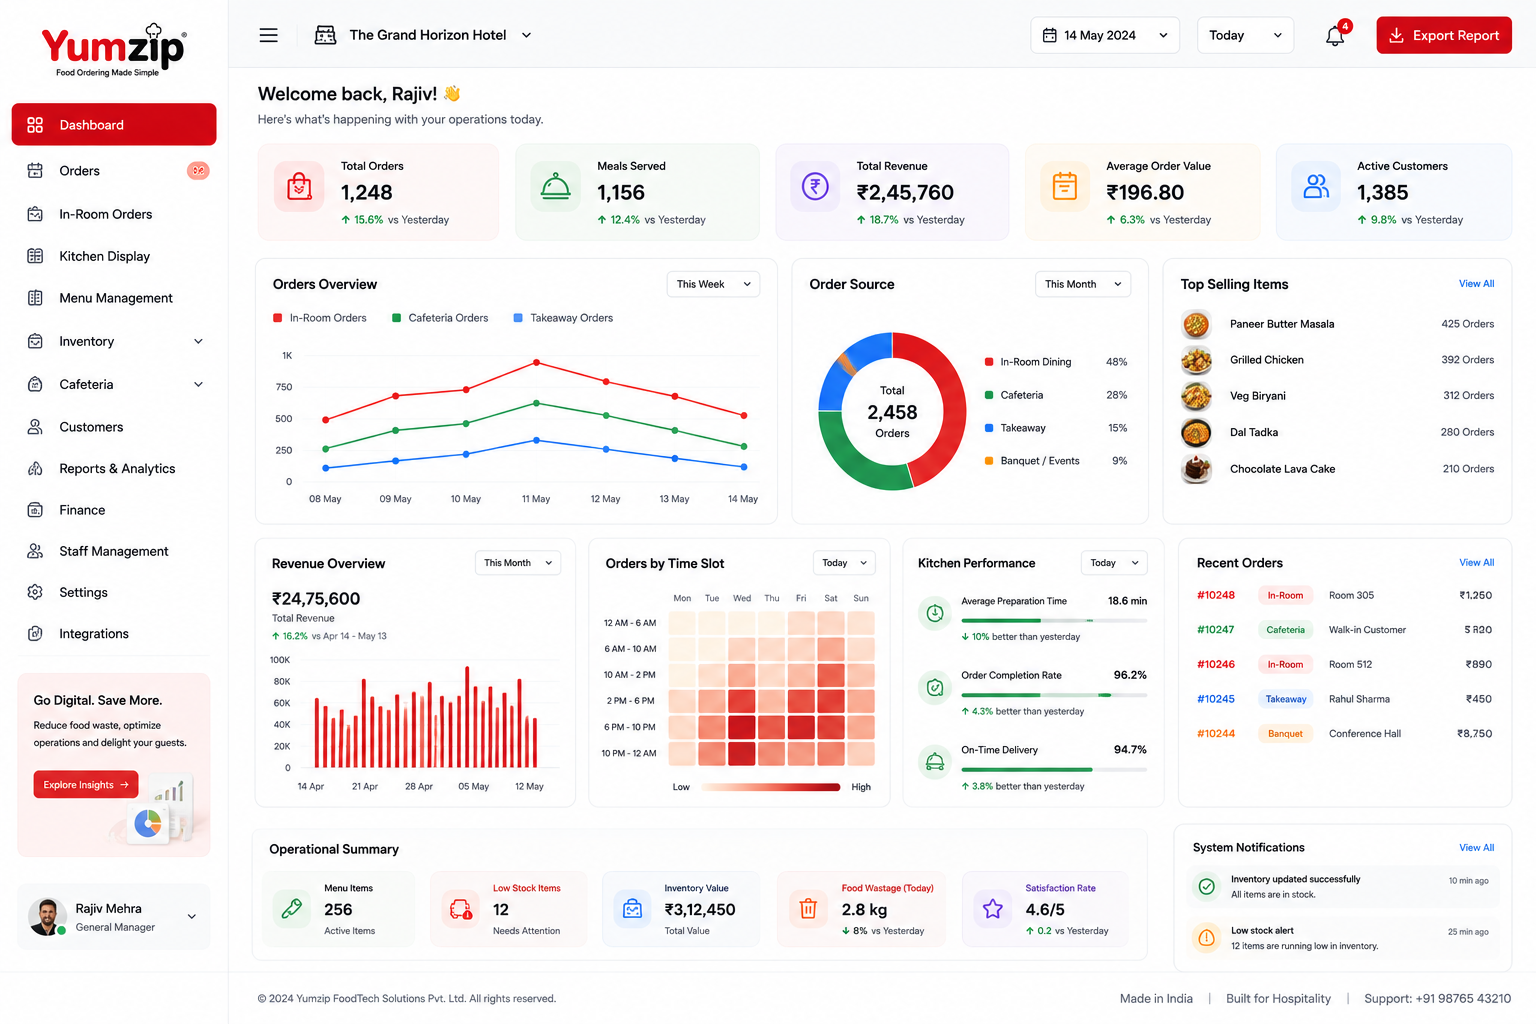This screenshot has width=1536, height=1024.
Task: Click the Order Completion Rate check icon
Action: (x=935, y=687)
